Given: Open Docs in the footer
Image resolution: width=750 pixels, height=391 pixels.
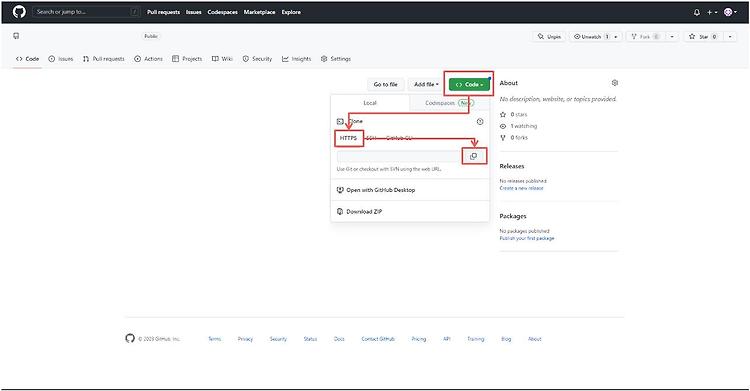Looking at the screenshot, I should pyautogui.click(x=339, y=339).
